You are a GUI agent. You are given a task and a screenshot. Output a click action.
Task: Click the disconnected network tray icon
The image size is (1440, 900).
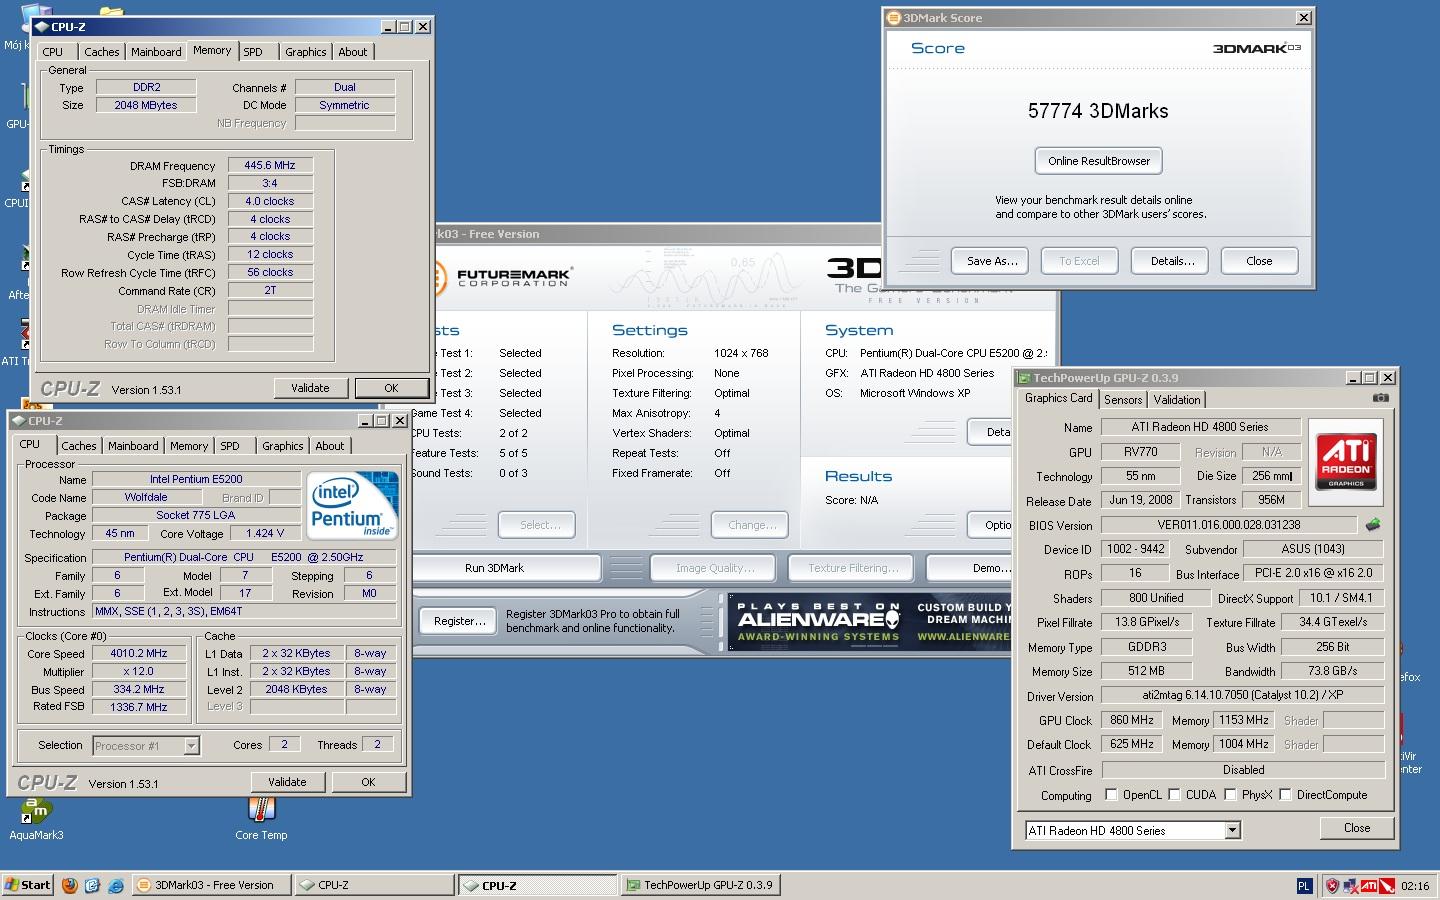(x=1351, y=885)
